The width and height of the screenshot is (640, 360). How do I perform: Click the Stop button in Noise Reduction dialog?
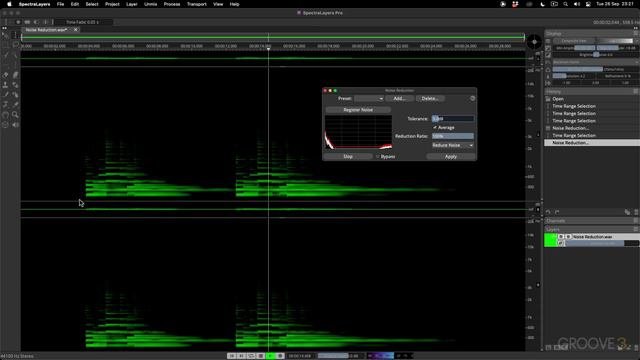pos(348,156)
